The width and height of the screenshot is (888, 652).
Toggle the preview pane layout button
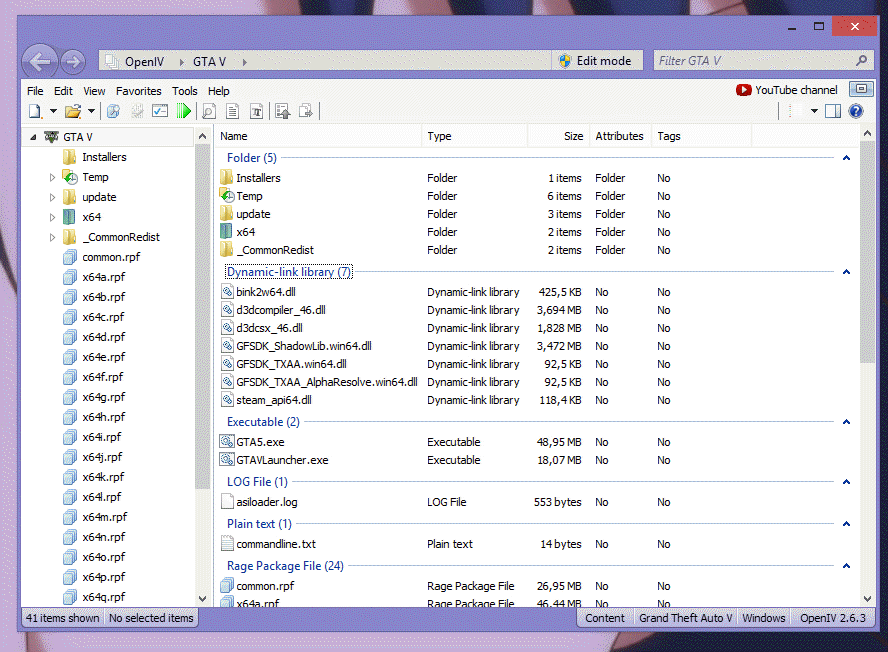point(833,111)
